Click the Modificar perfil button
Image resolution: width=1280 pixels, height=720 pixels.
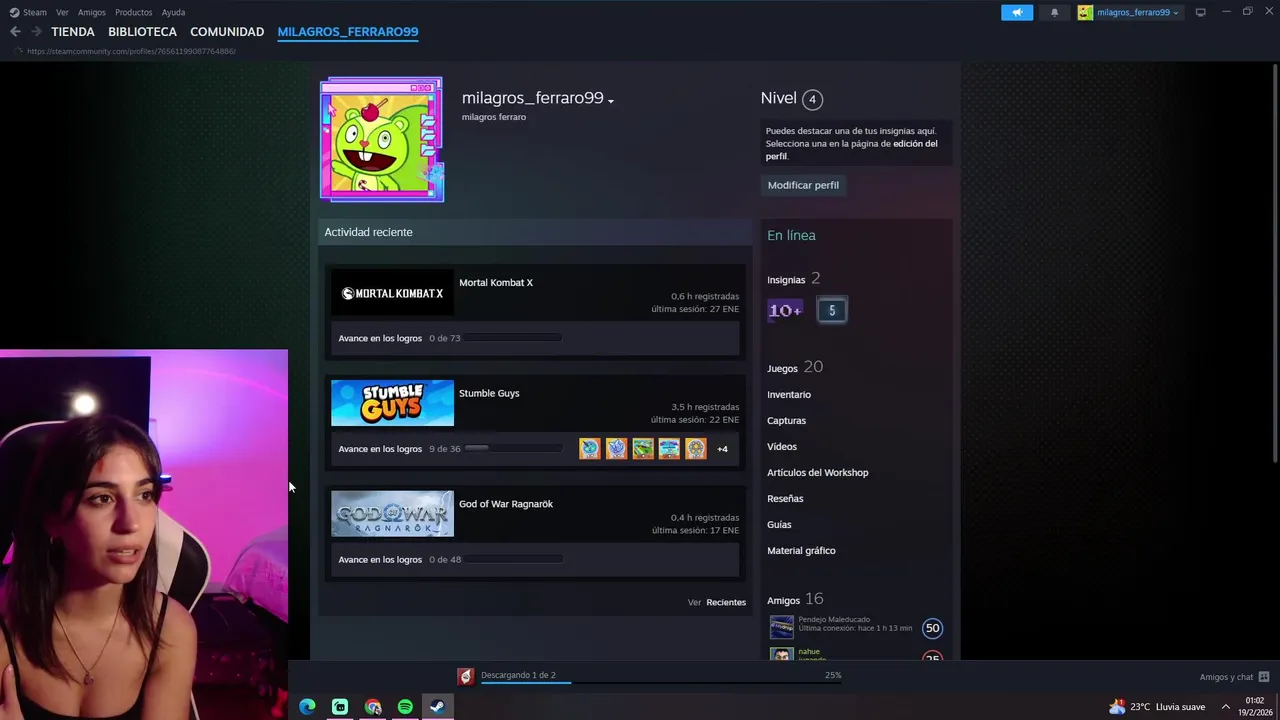[x=803, y=185]
